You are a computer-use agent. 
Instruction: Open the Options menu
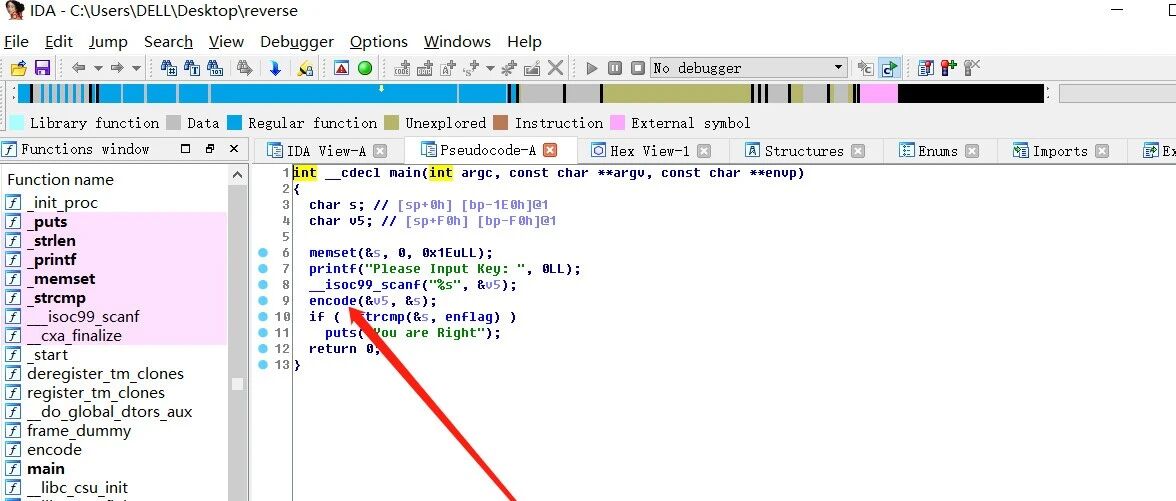[379, 42]
